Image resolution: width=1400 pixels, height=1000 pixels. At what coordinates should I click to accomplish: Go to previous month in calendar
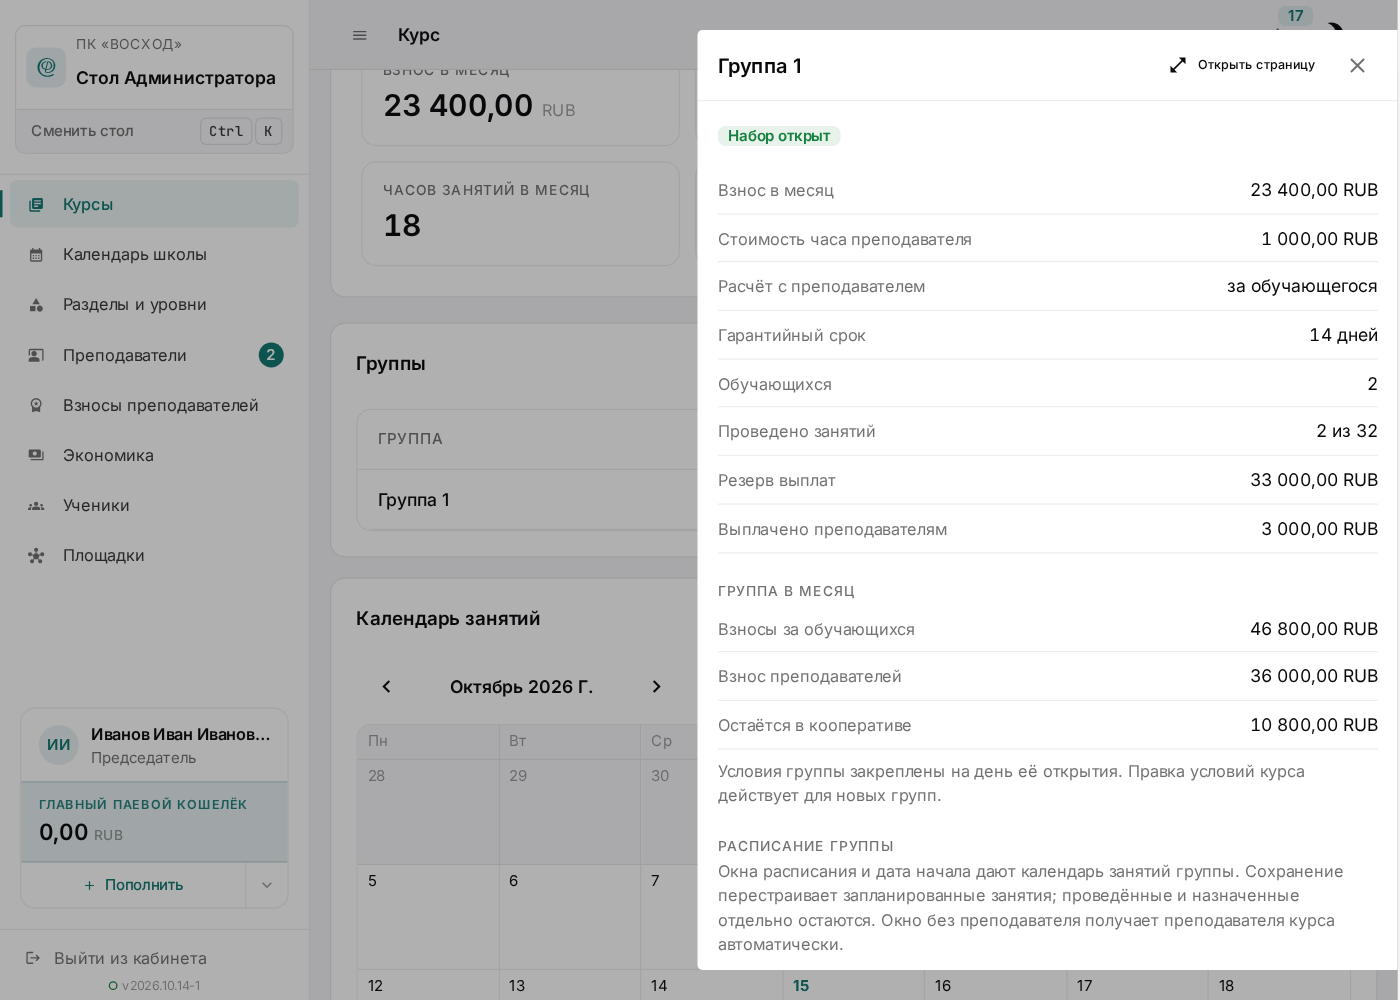coord(386,686)
